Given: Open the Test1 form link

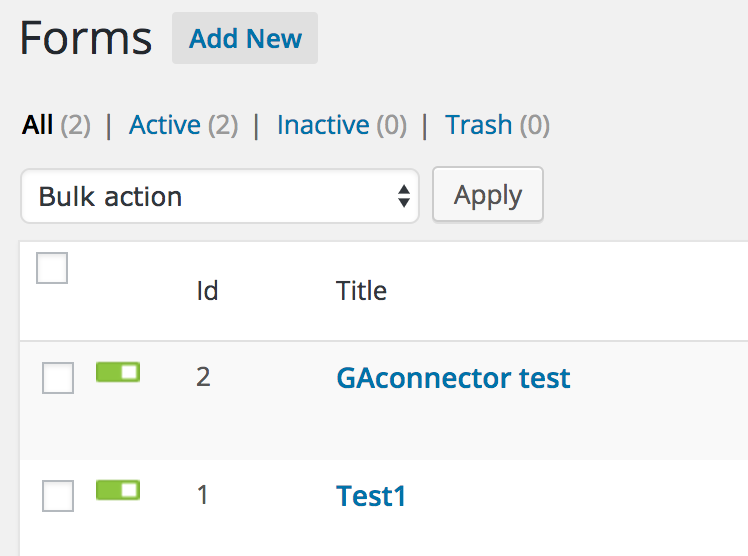Looking at the screenshot, I should tap(371, 496).
